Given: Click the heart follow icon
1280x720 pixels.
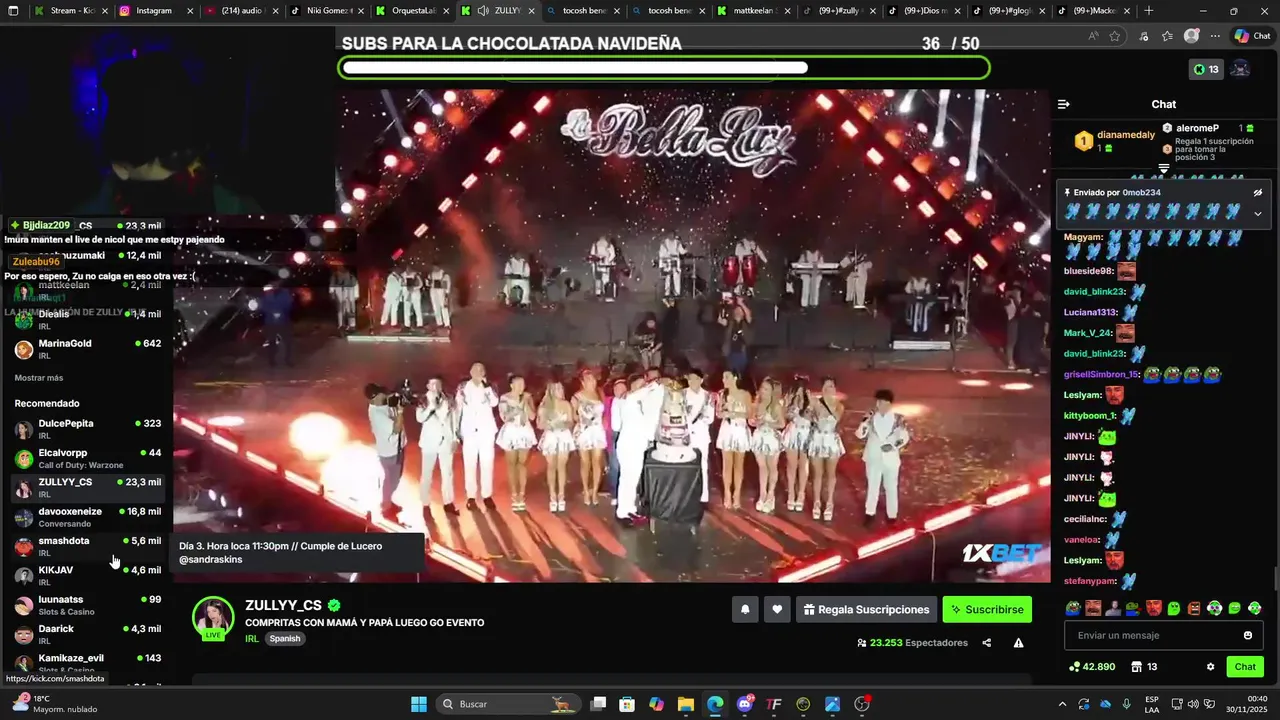Looking at the screenshot, I should [x=777, y=609].
